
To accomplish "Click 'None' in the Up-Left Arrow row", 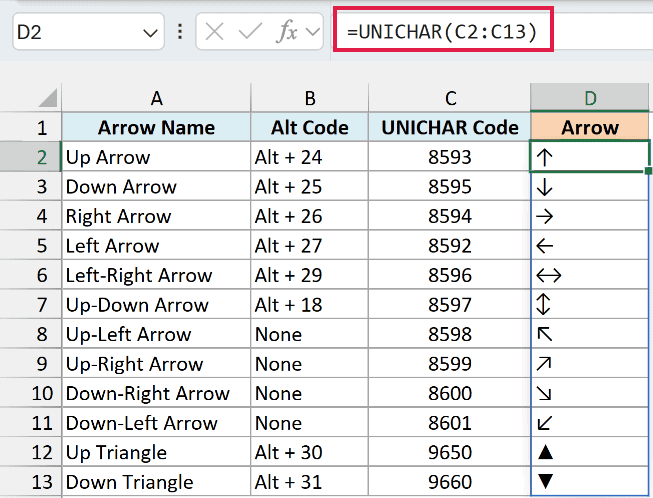I will (x=309, y=334).
